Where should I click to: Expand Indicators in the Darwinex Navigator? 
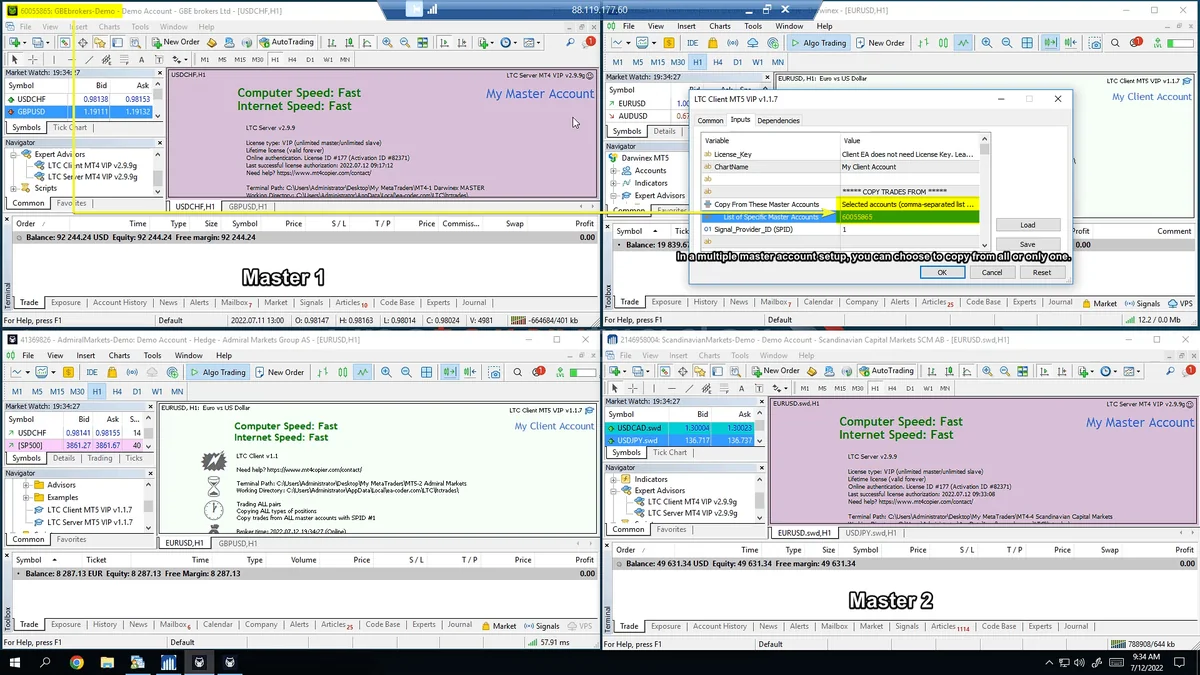pos(614,184)
